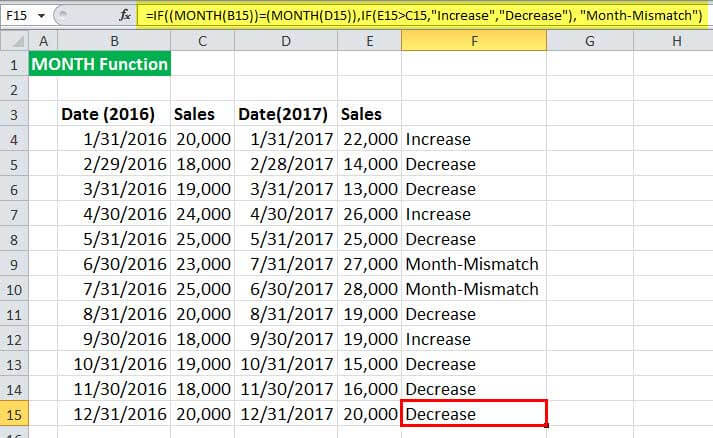Click the MONTH Function title cell
713x438 pixels.
(100, 64)
